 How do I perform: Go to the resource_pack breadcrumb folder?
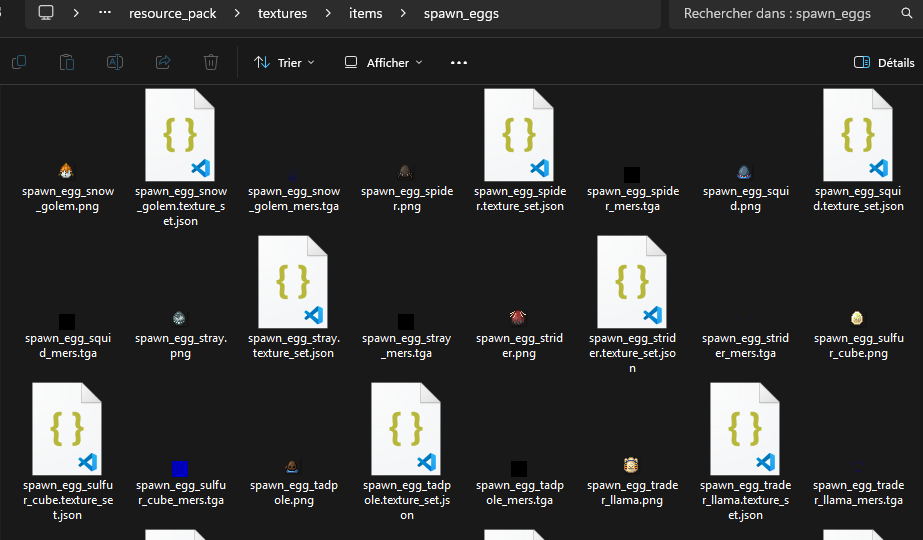click(172, 14)
